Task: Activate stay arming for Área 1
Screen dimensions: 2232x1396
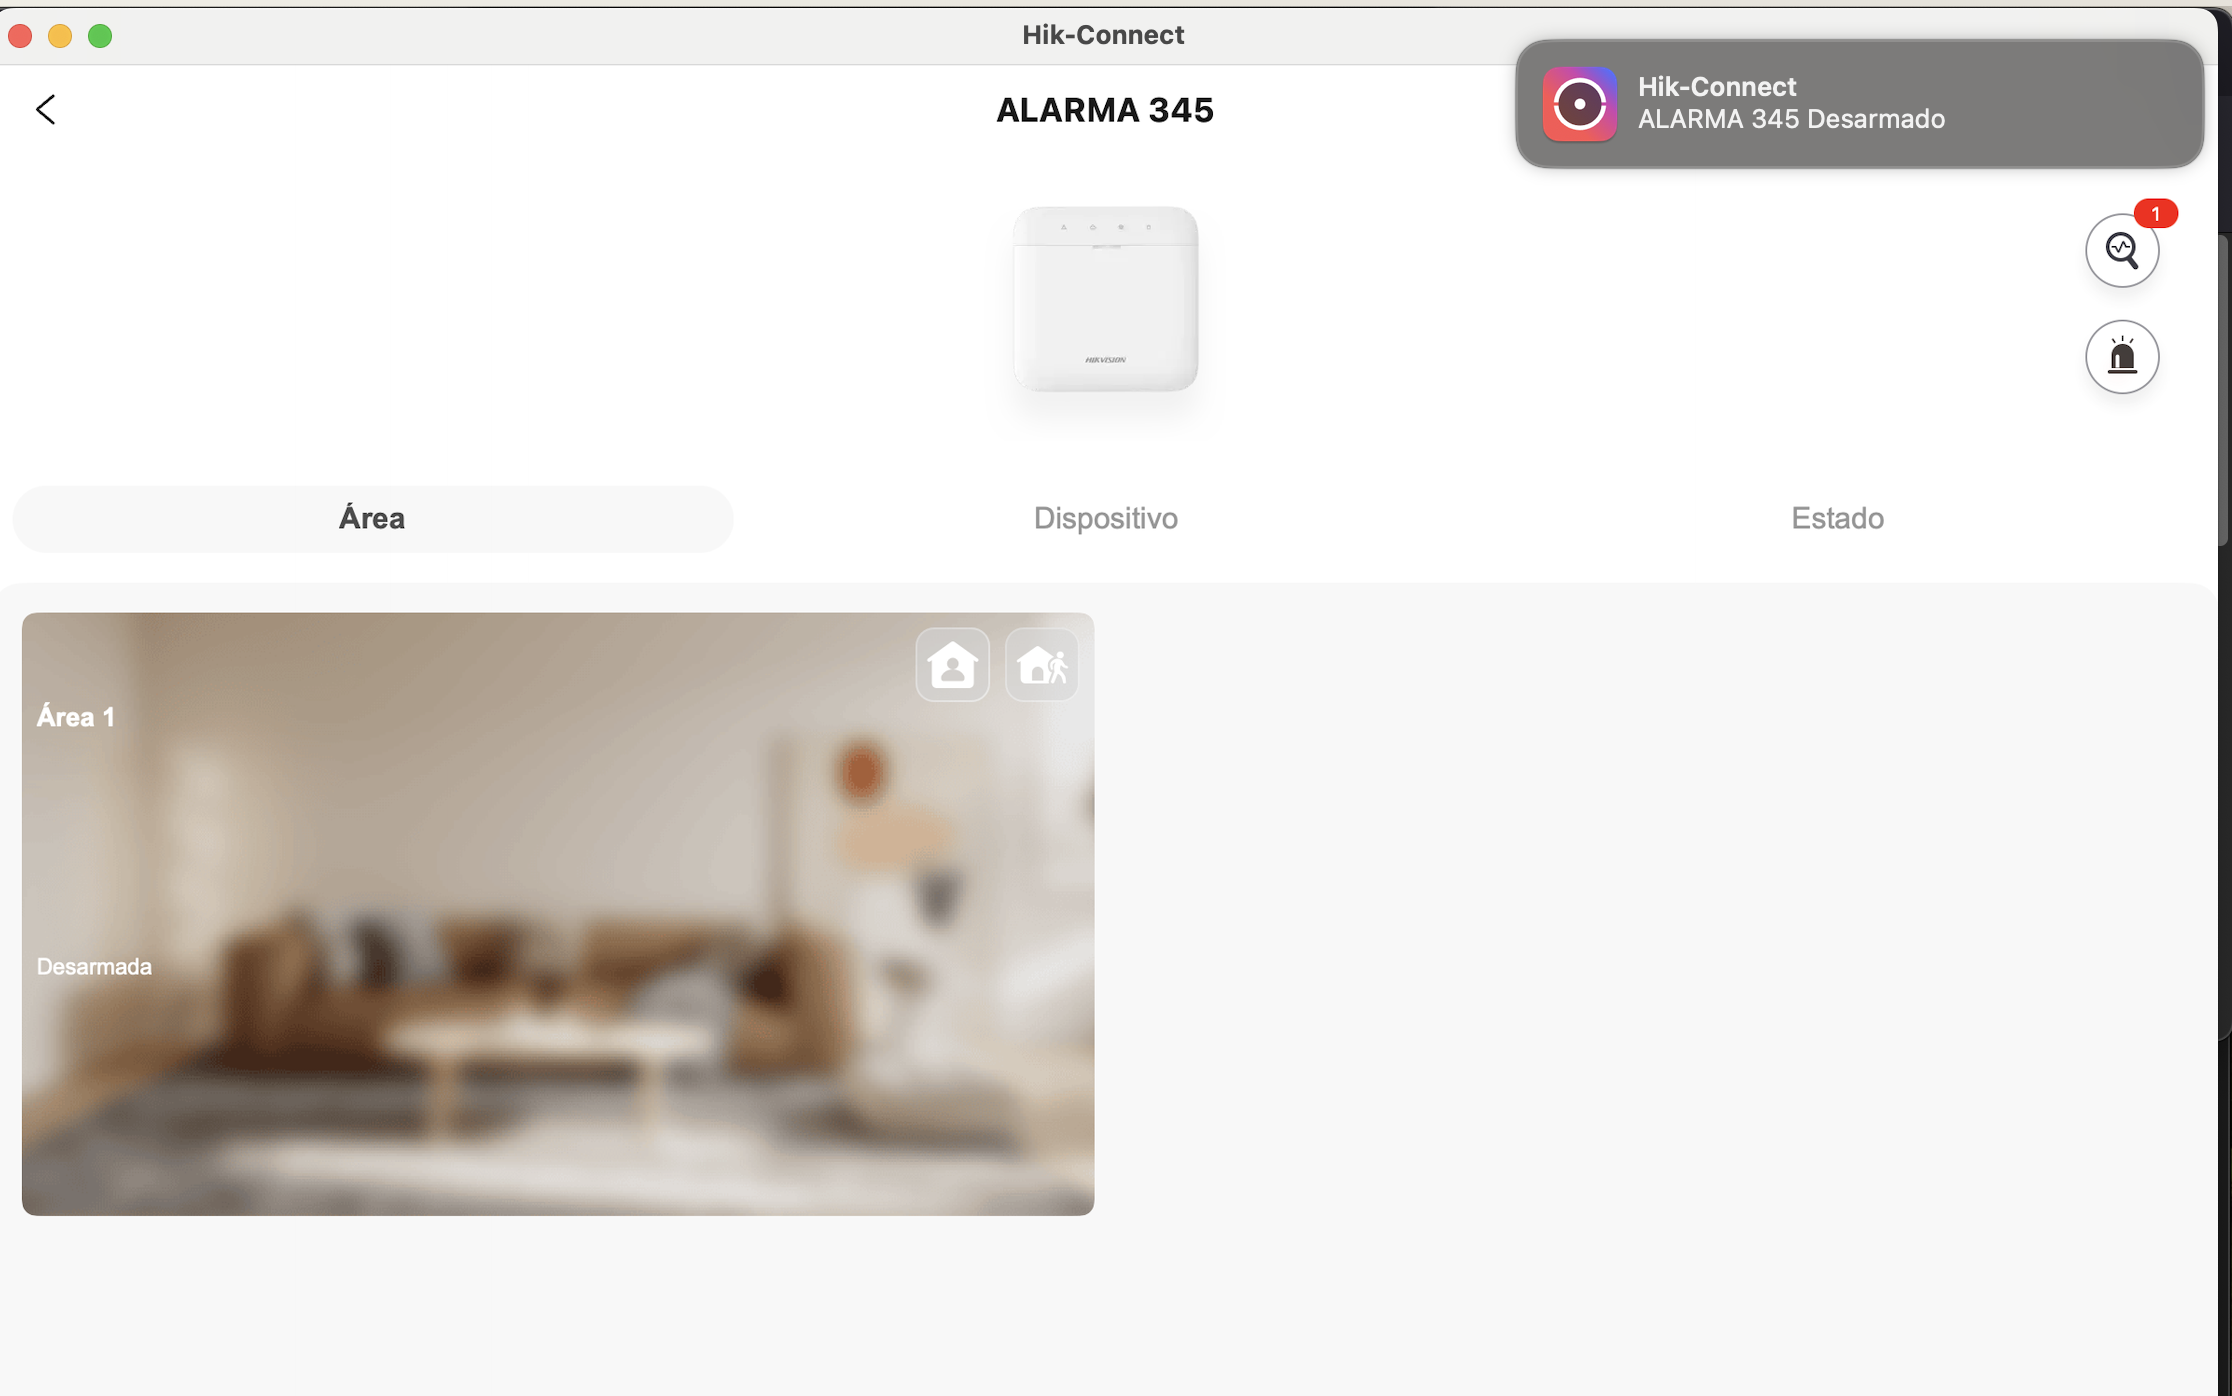Action: tap(952, 665)
